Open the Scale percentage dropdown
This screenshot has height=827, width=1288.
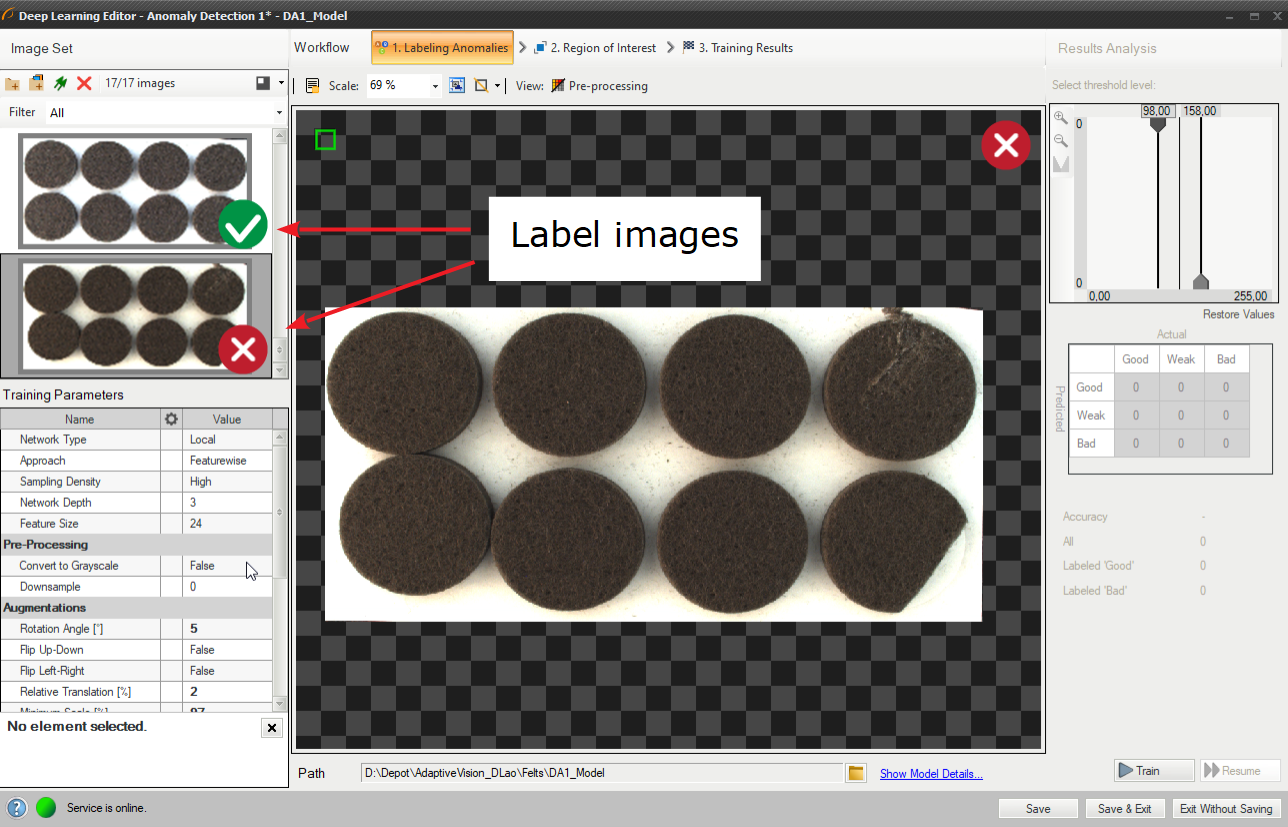pyautogui.click(x=435, y=86)
